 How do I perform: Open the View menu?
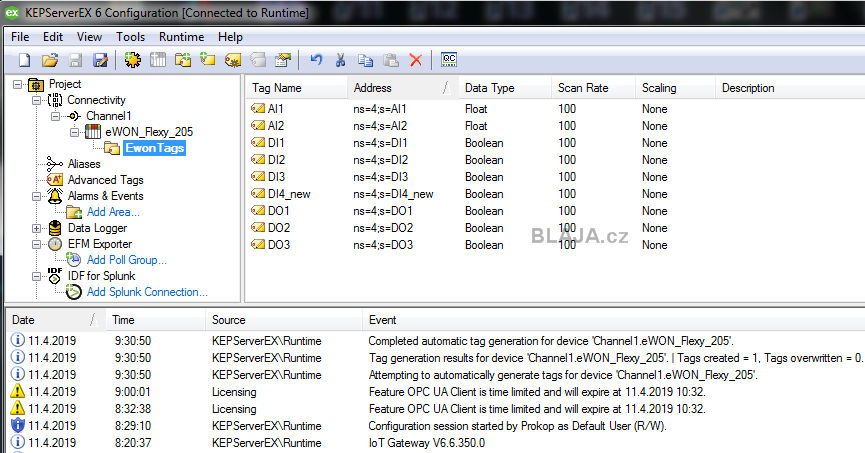(x=89, y=37)
